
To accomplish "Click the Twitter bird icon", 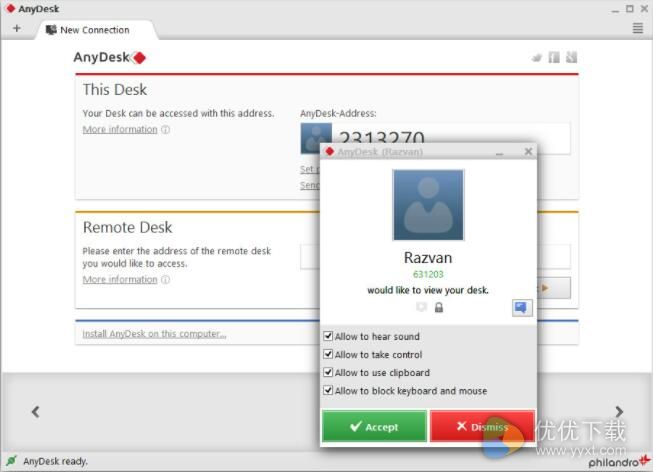I will 537,57.
